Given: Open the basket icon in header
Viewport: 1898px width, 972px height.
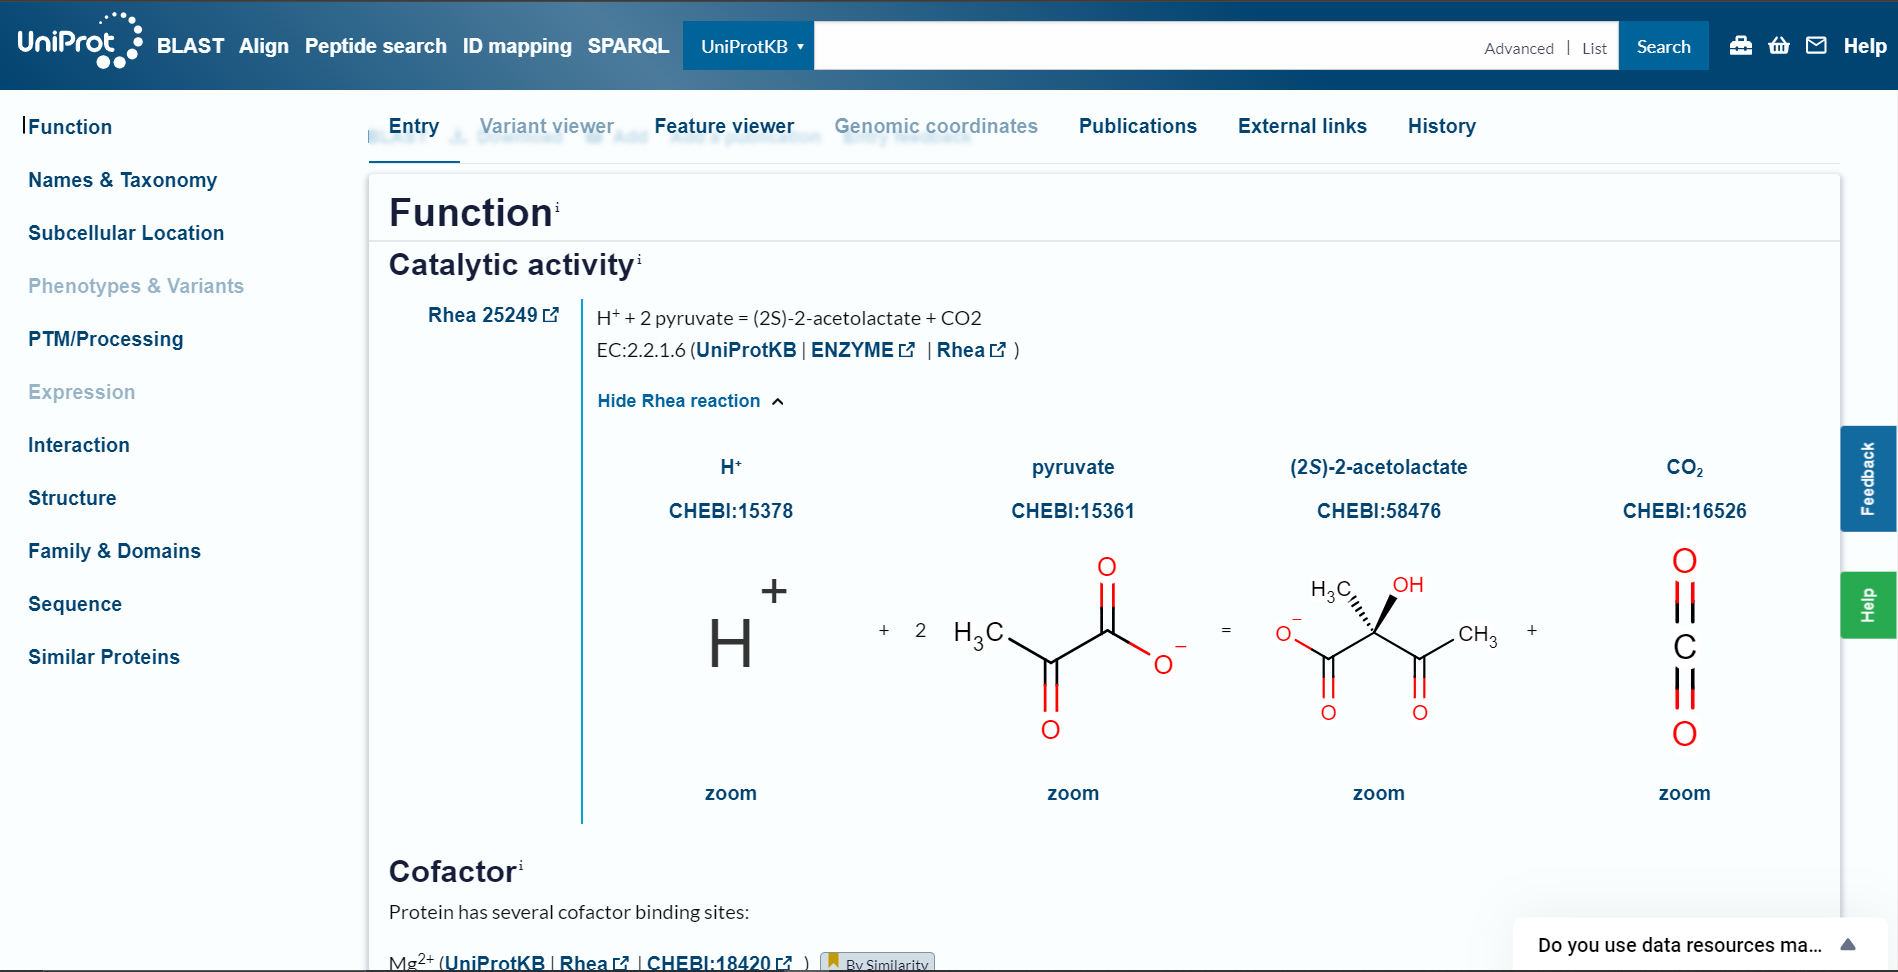Looking at the screenshot, I should coord(1779,46).
